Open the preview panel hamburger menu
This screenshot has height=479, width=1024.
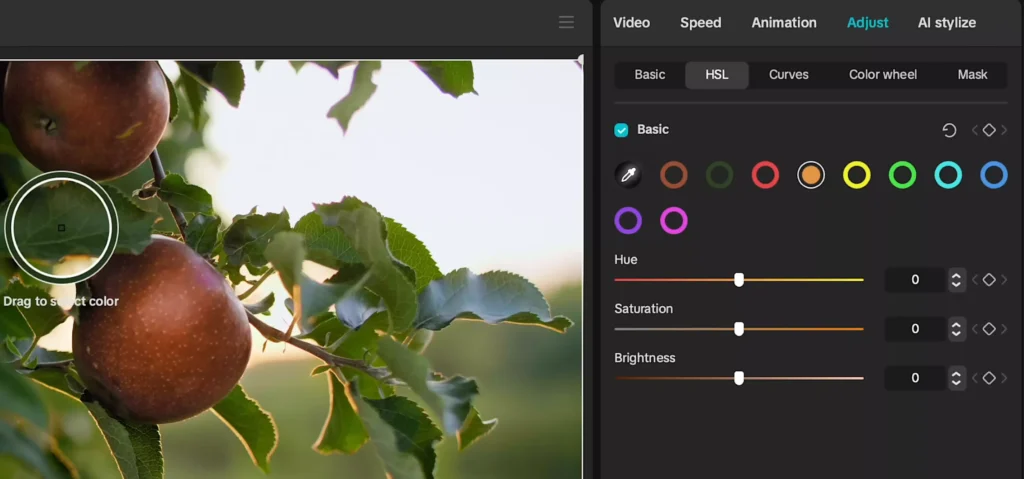point(566,22)
